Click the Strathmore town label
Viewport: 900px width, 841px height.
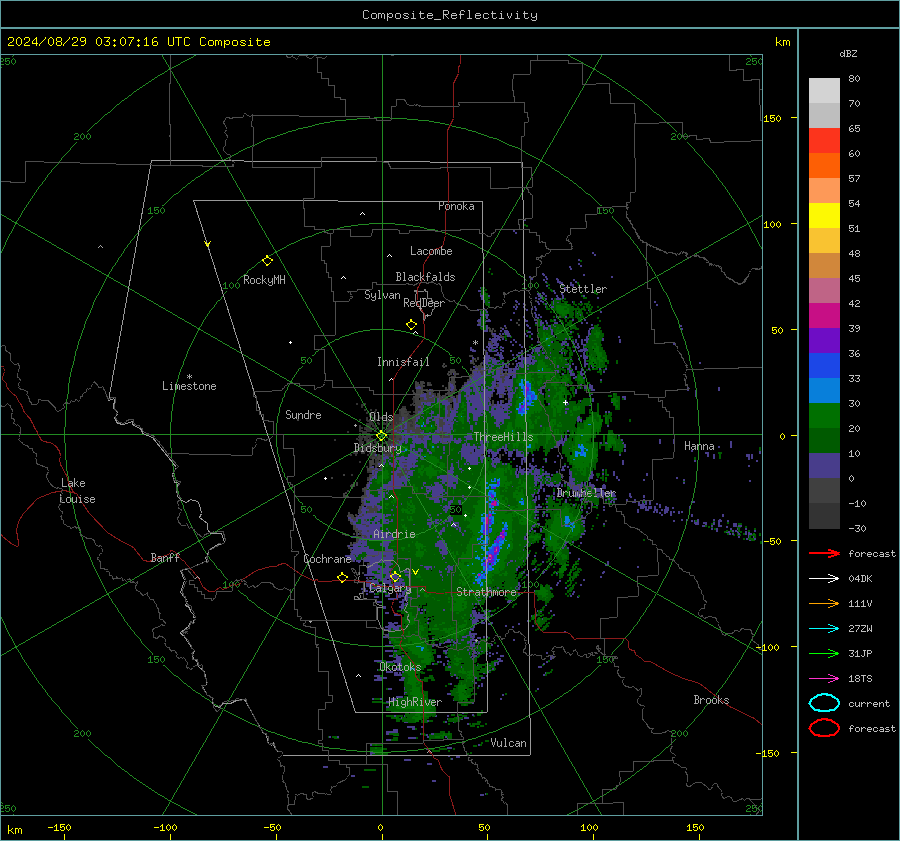(486, 592)
